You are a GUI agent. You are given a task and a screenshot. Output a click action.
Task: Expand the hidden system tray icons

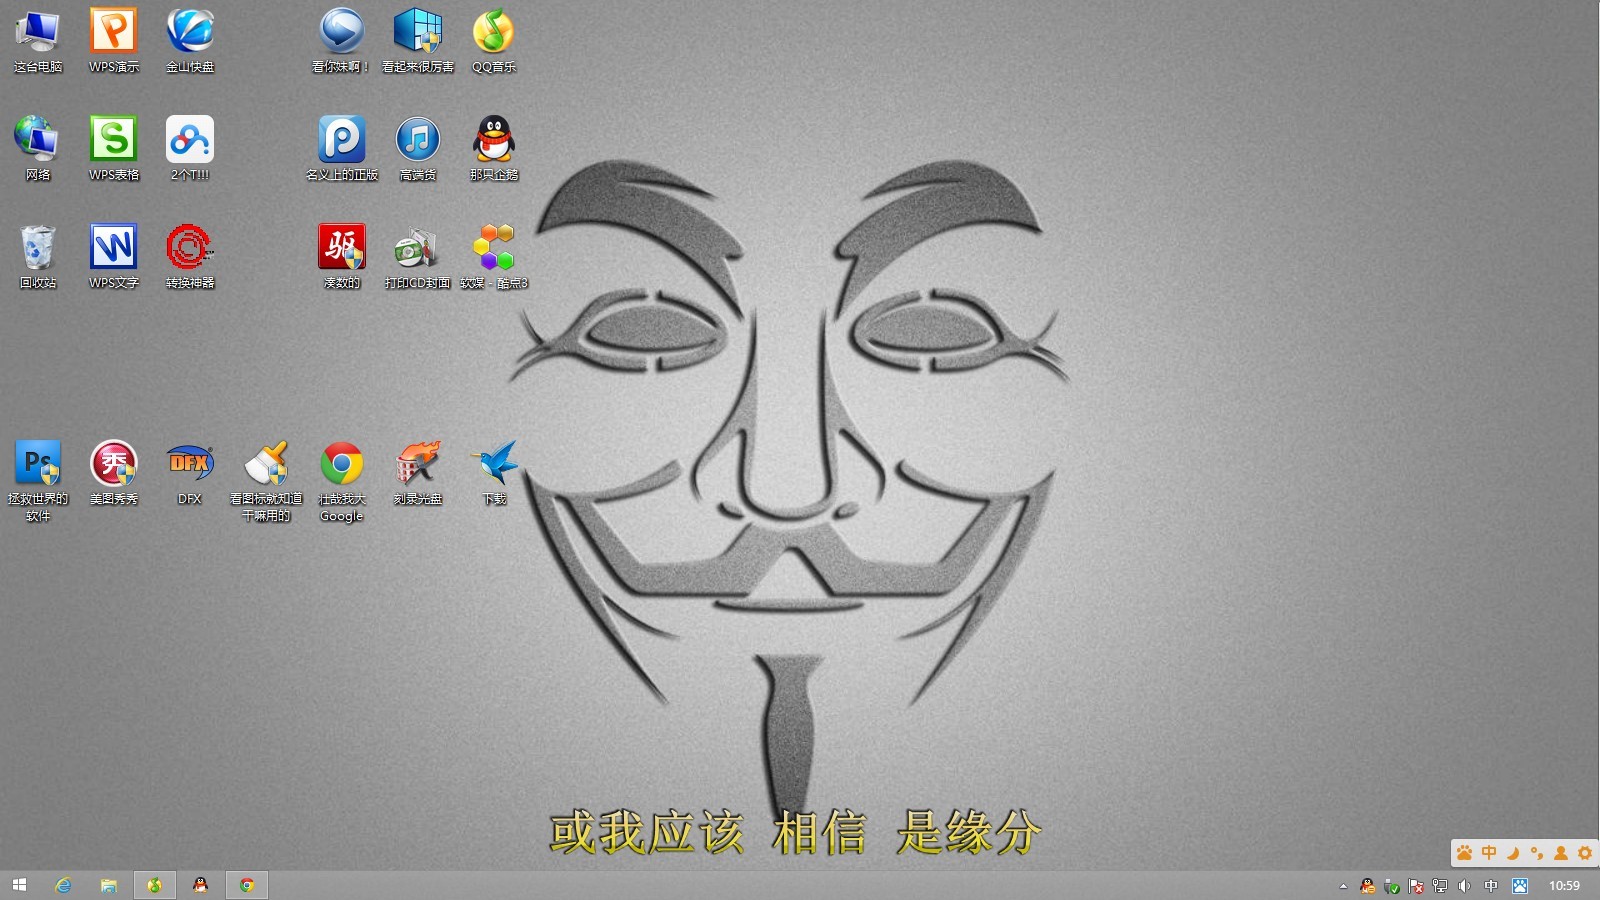point(1343,886)
